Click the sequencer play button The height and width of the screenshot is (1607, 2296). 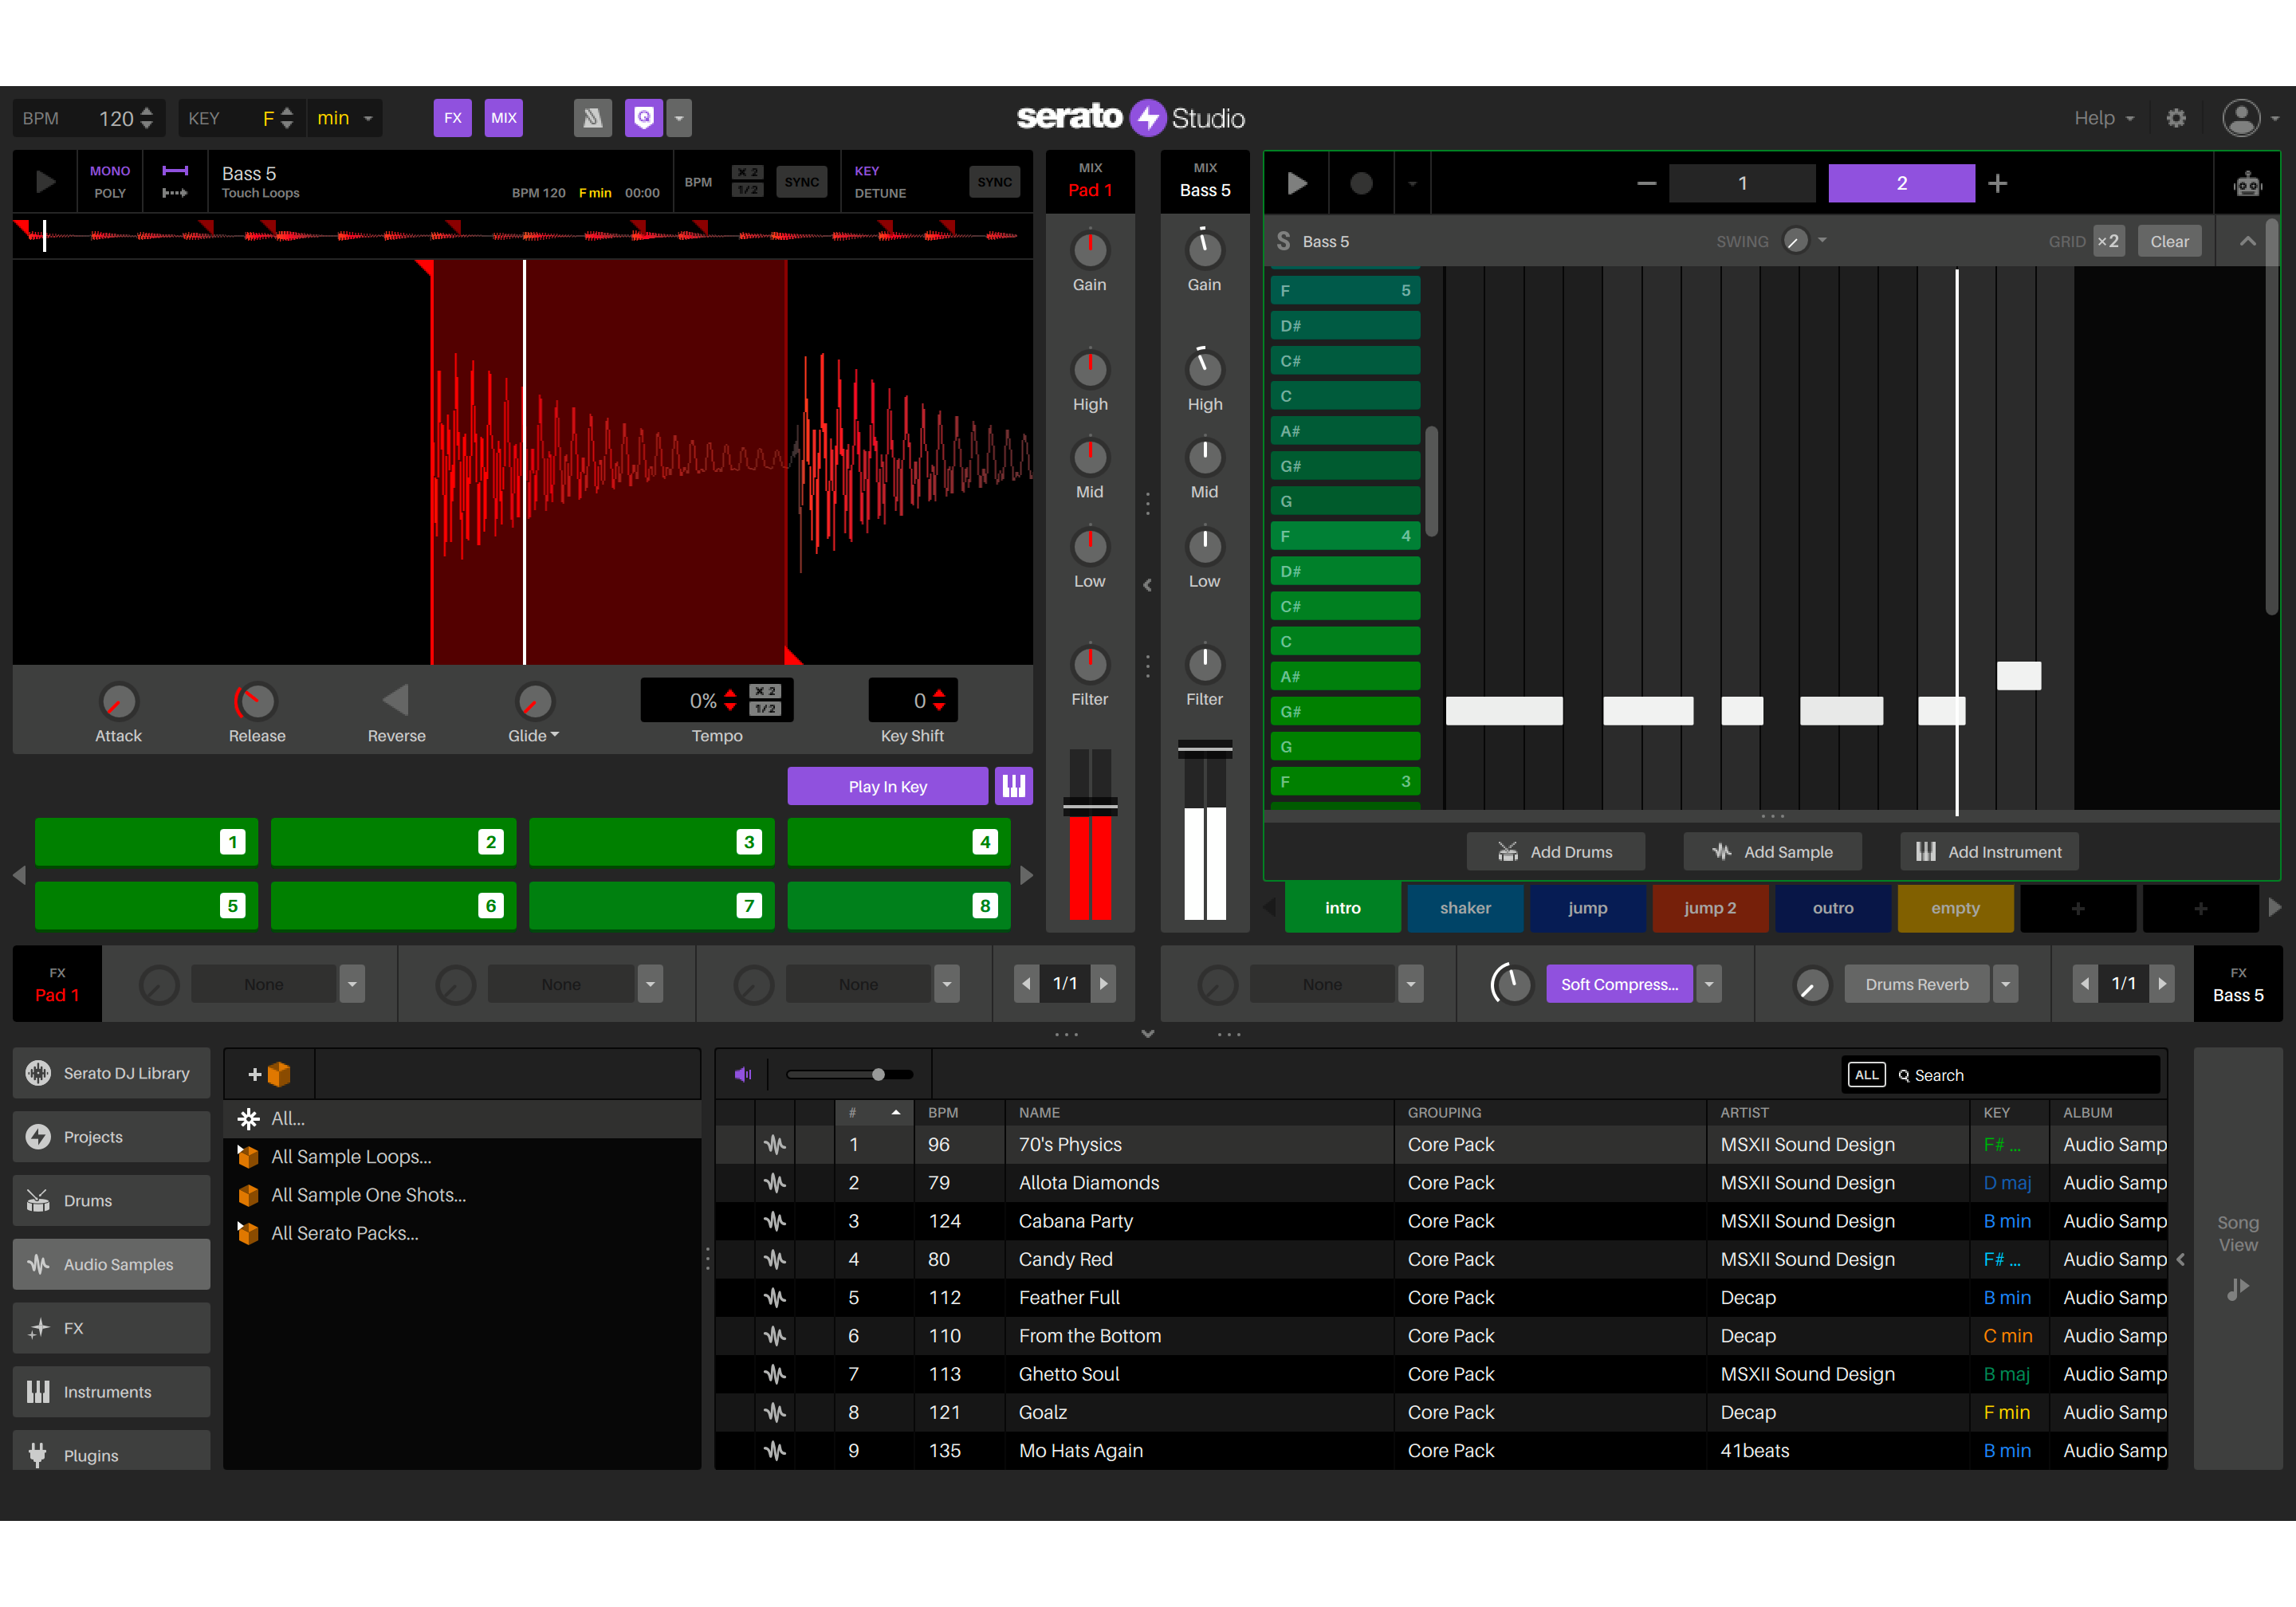click(1297, 183)
